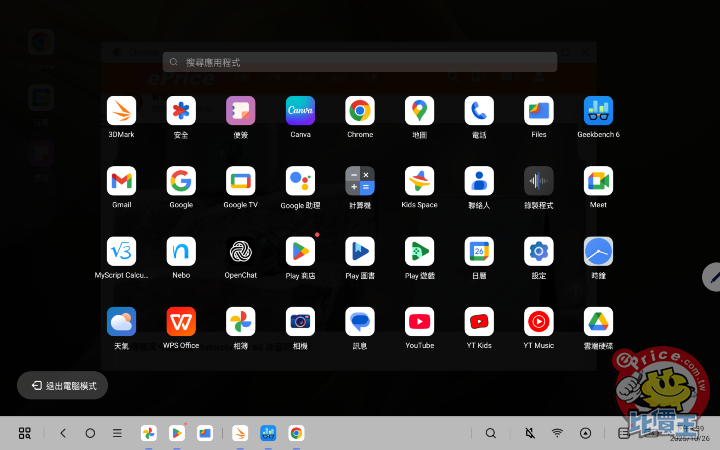
Task: Launch Google Meet
Action: 598,181
